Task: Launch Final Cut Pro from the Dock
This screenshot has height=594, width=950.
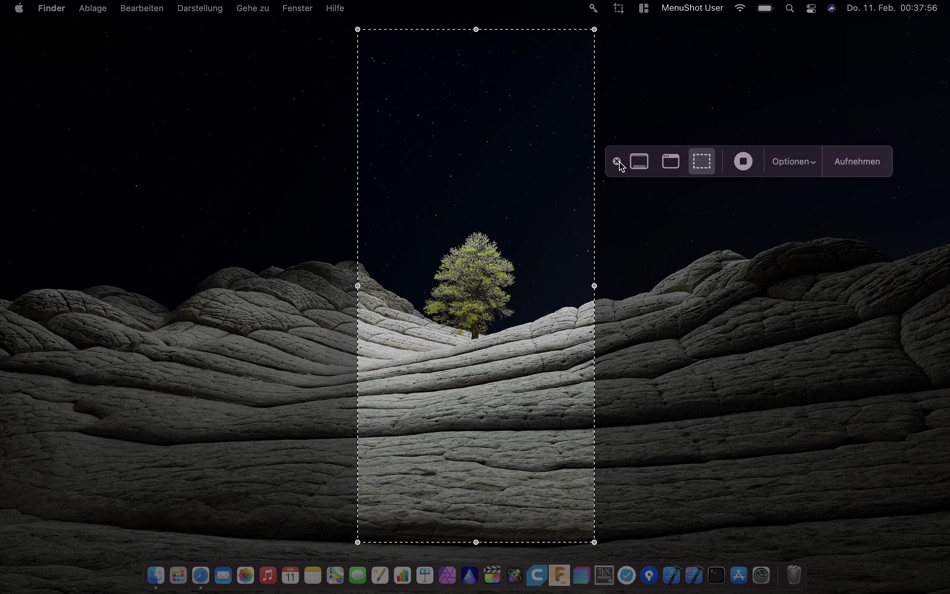Action: 492,575
